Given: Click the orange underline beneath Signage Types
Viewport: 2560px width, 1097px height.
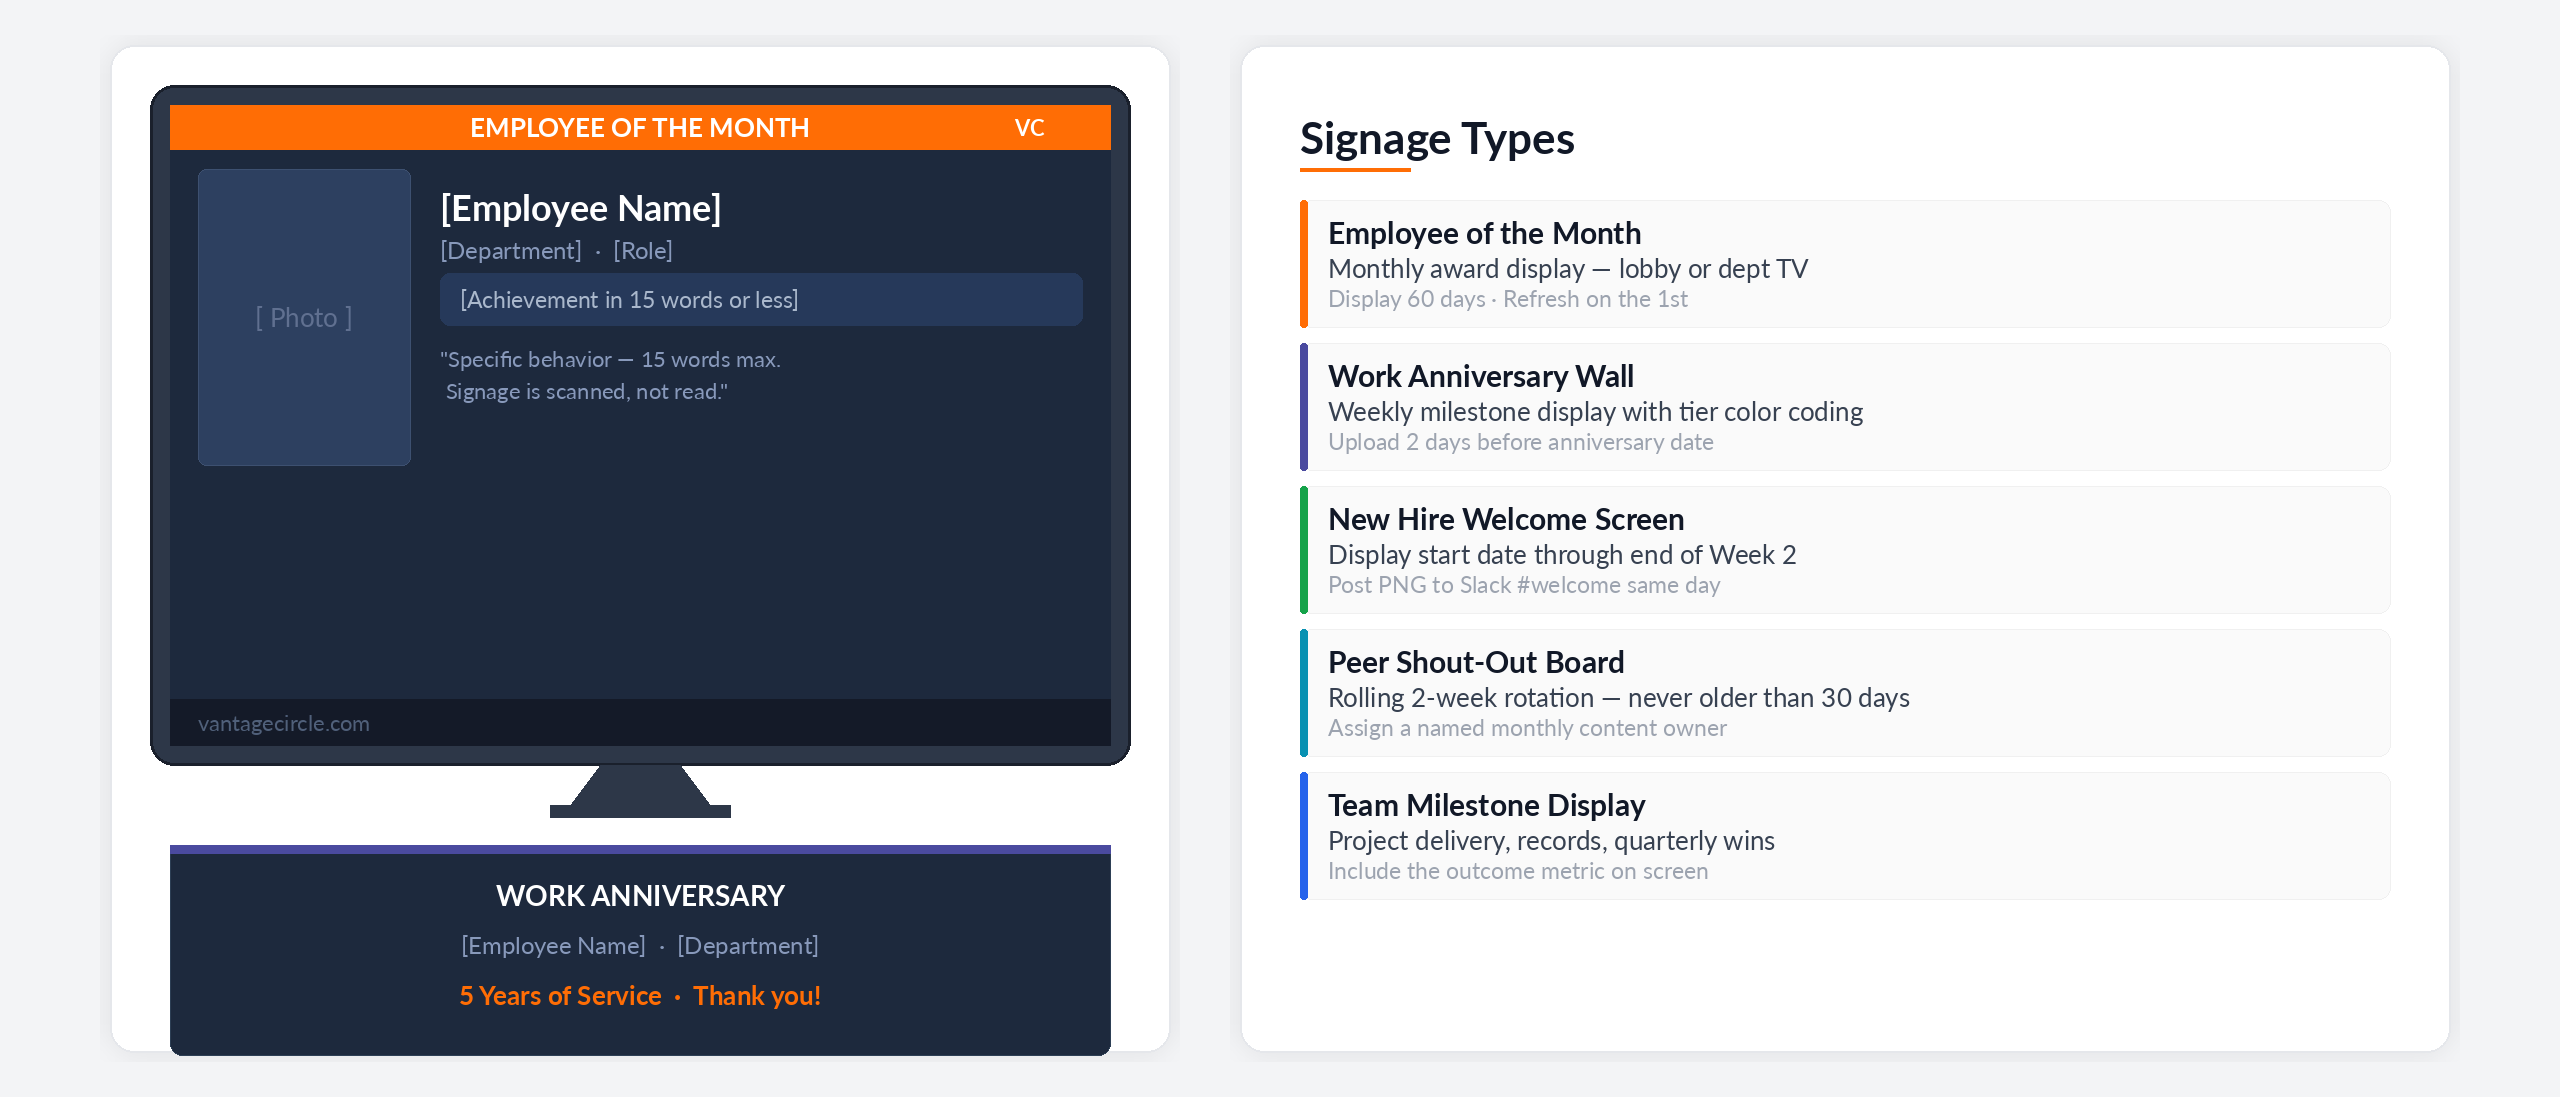Looking at the screenshot, I should [x=1355, y=170].
